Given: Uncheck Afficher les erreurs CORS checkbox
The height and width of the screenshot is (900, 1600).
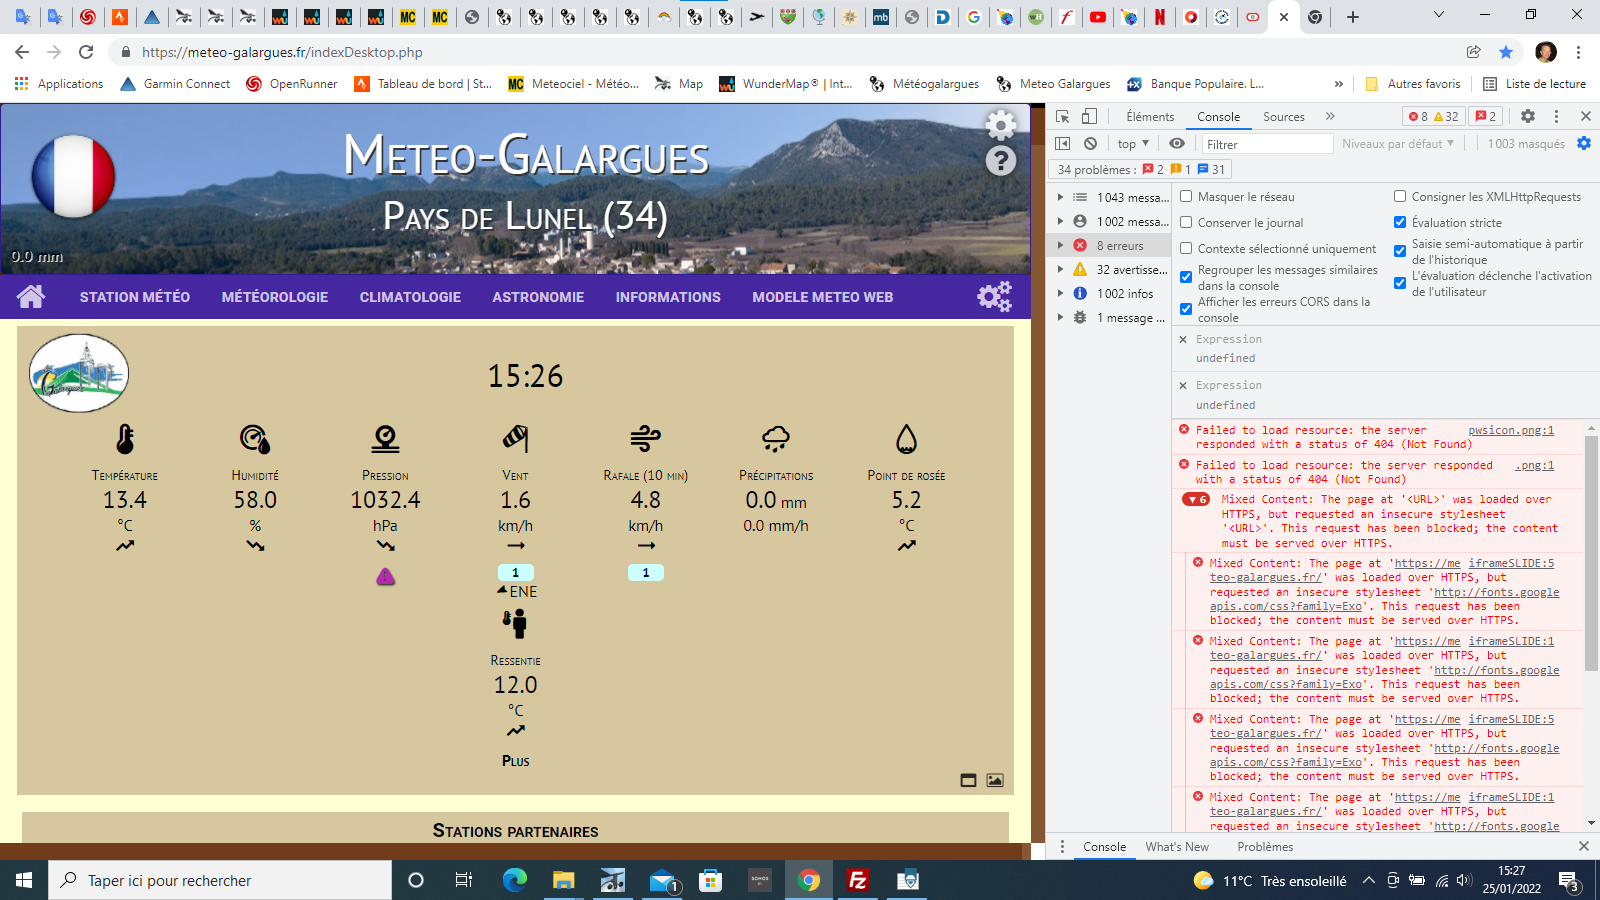Looking at the screenshot, I should pos(1186,309).
